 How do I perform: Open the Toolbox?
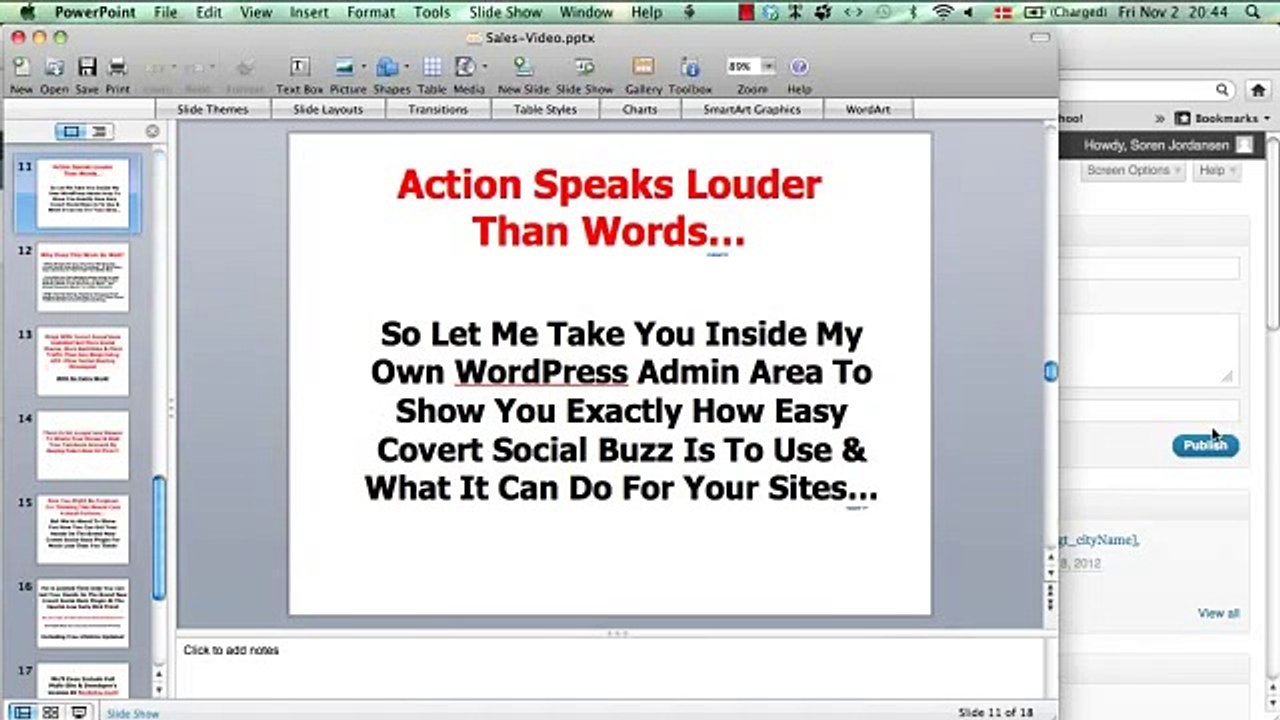pos(690,67)
